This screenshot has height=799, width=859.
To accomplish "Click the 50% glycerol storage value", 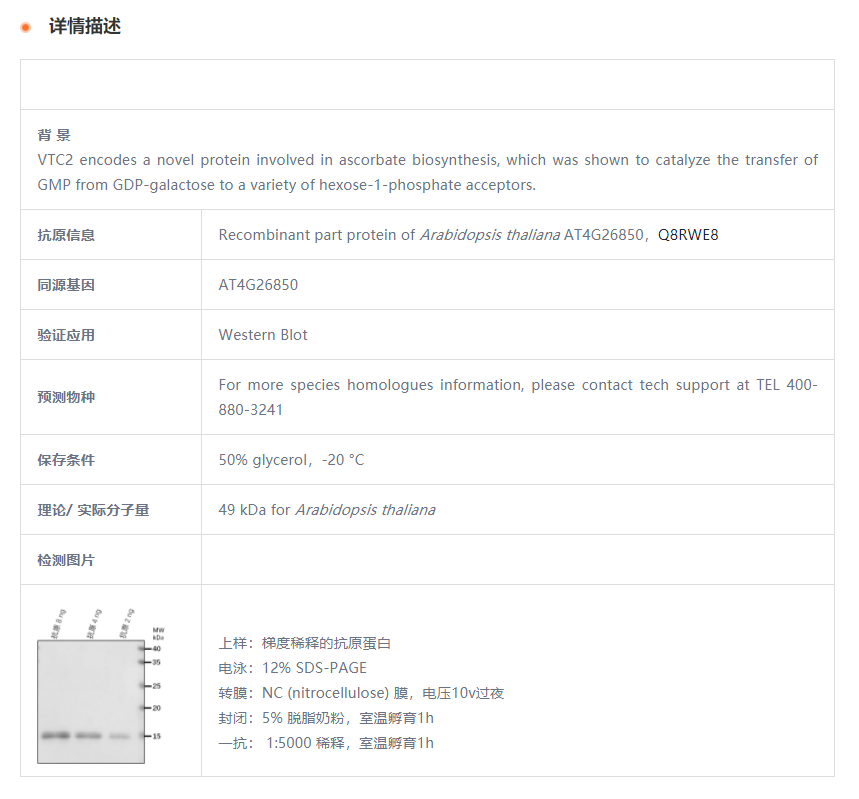I will coord(291,460).
